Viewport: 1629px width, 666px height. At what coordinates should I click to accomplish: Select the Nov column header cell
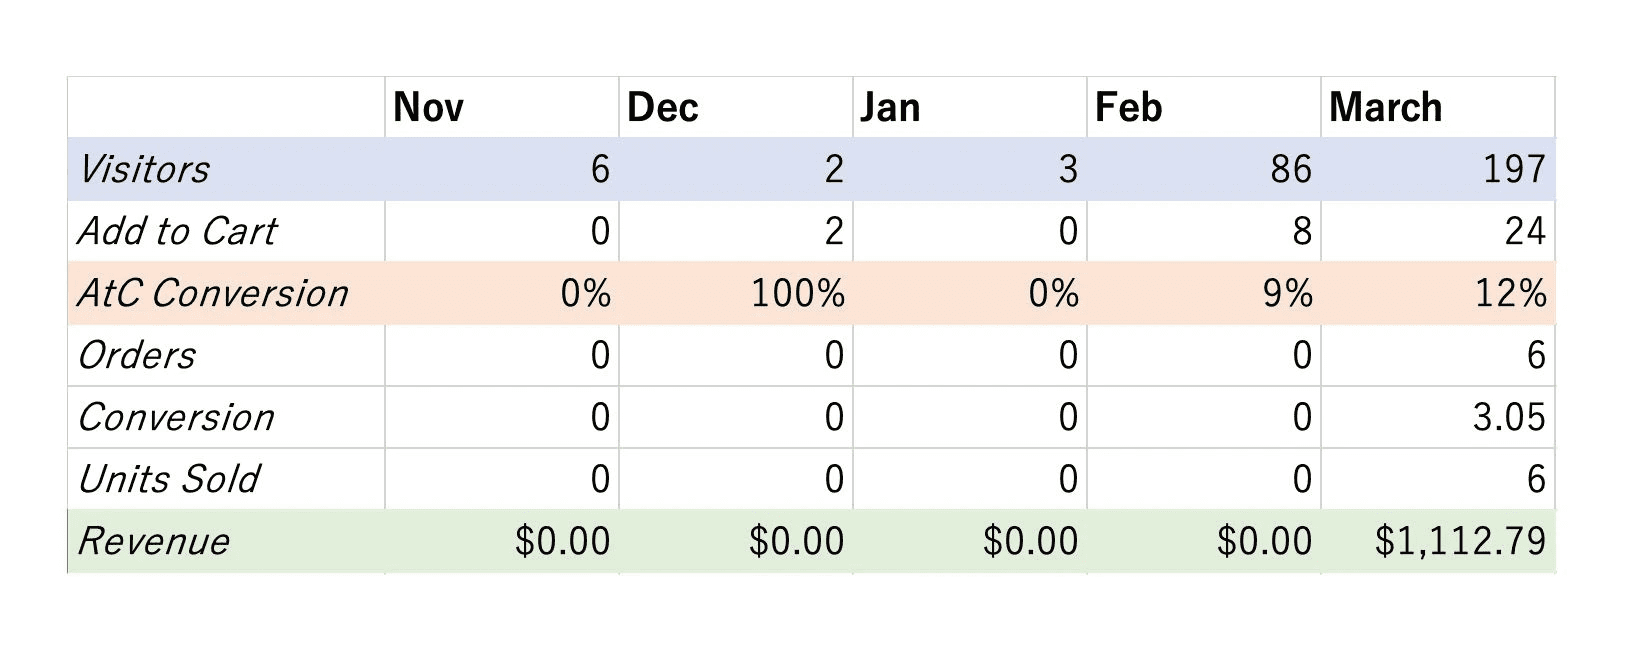click(x=502, y=107)
